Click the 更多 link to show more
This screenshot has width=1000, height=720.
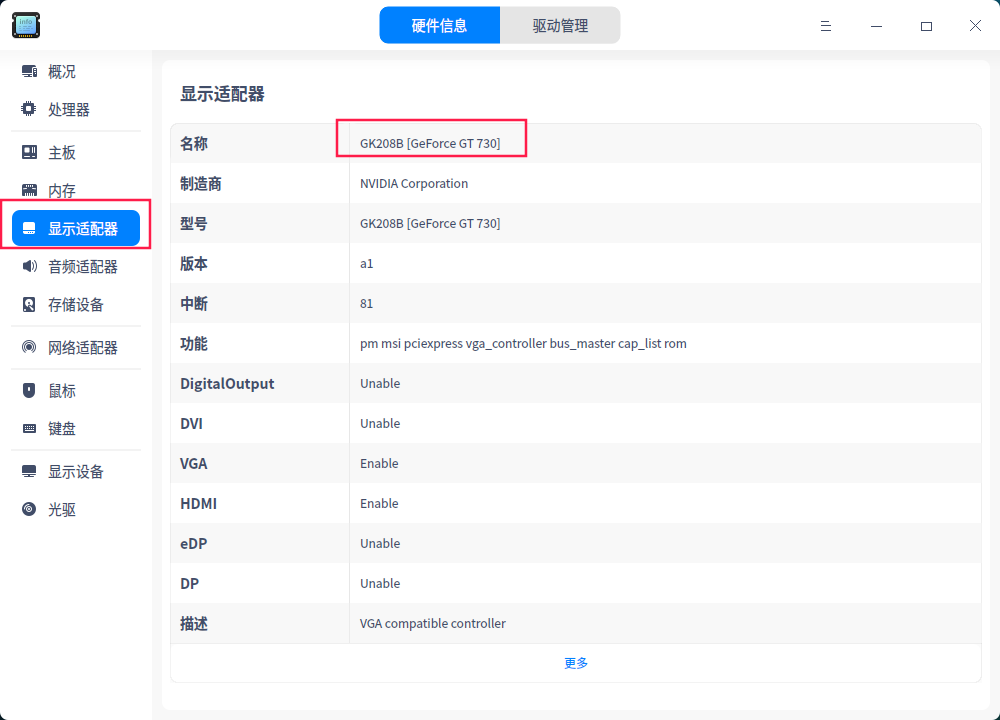(576, 663)
